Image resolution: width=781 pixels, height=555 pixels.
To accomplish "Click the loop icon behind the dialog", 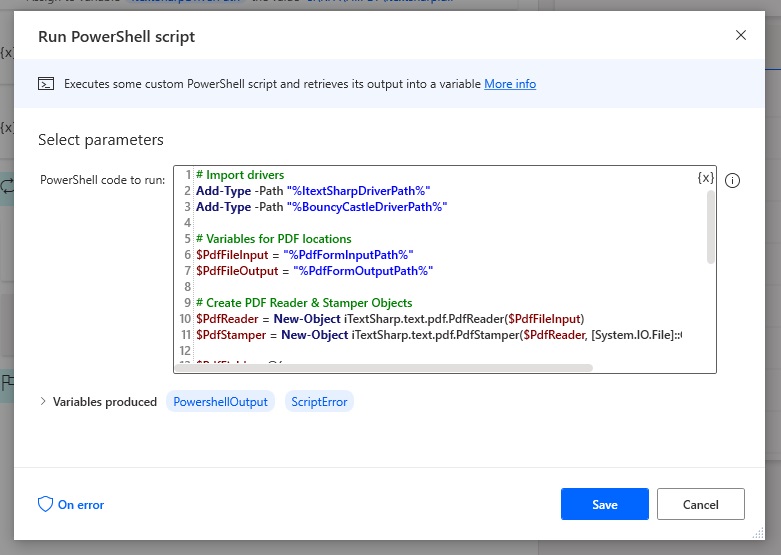I will point(7,186).
